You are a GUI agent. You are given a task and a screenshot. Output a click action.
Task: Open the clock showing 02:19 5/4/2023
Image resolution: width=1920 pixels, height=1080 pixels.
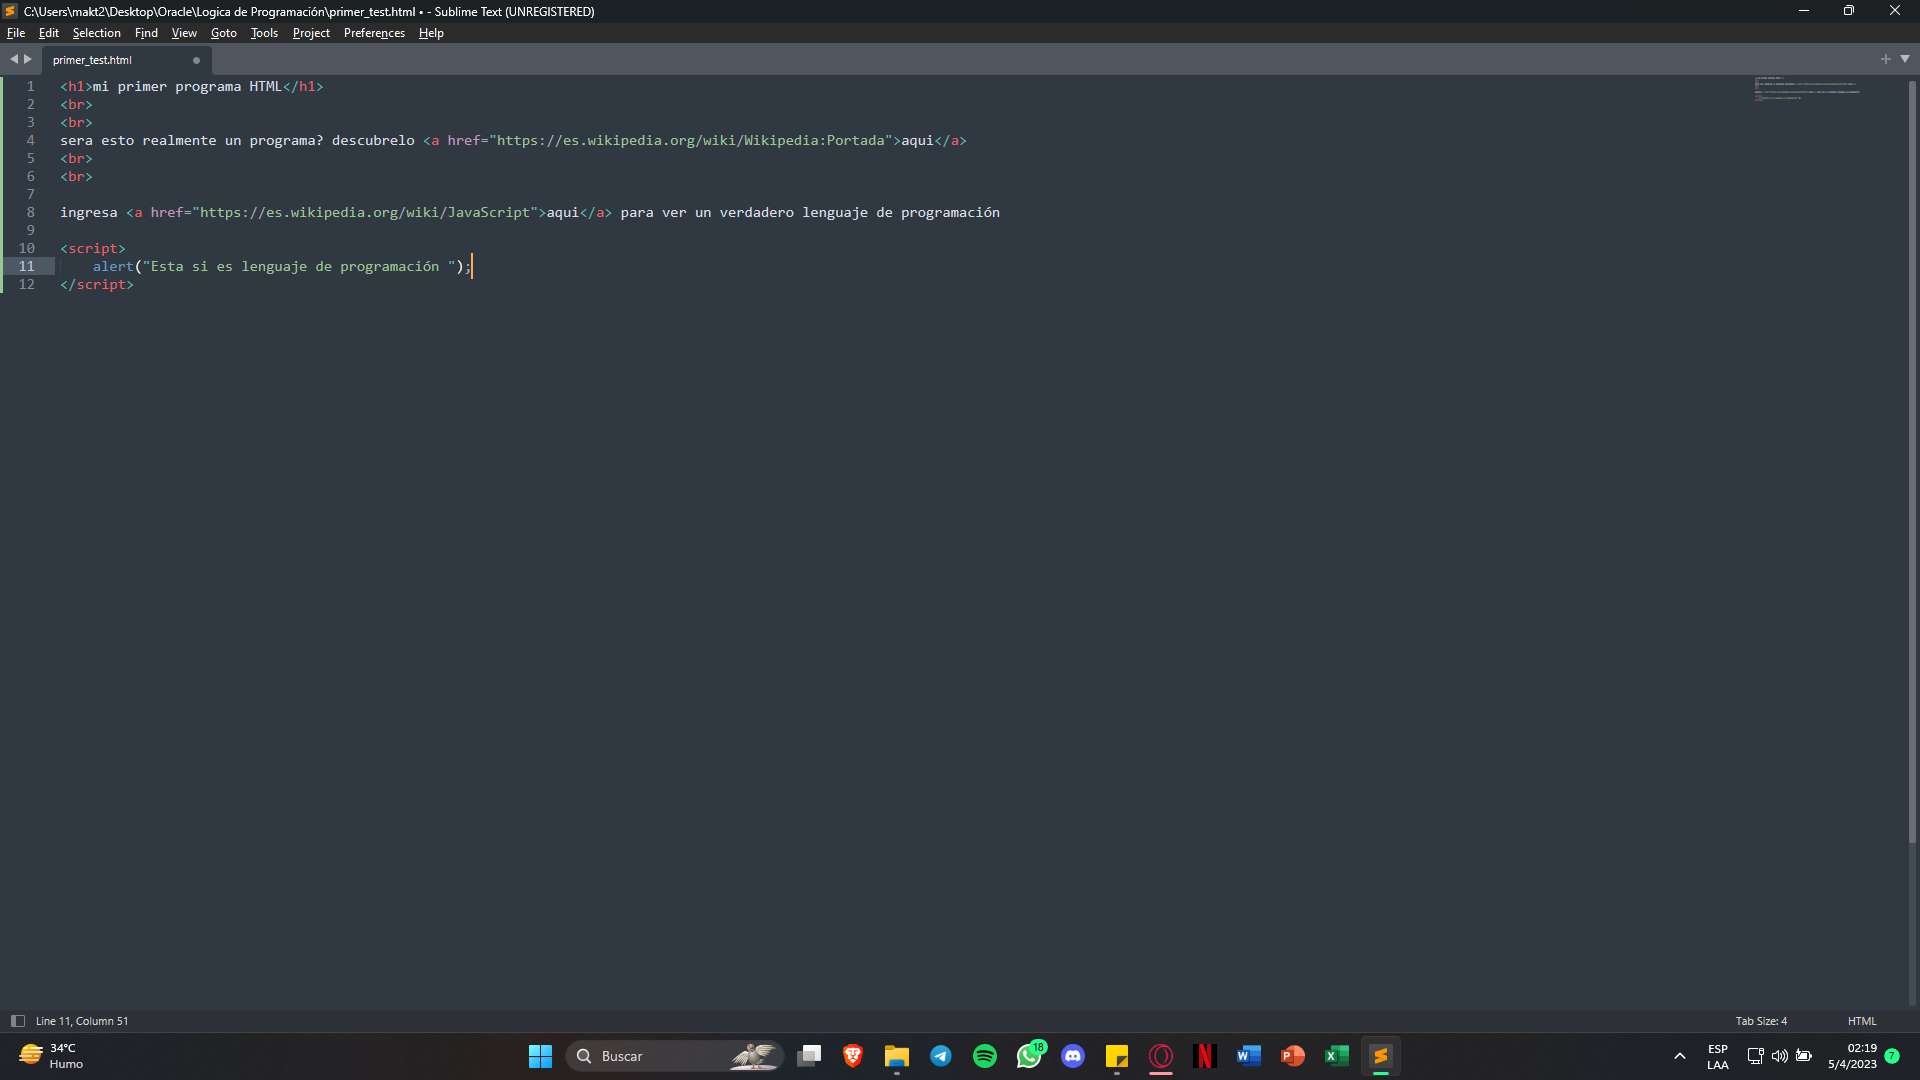point(1852,1056)
